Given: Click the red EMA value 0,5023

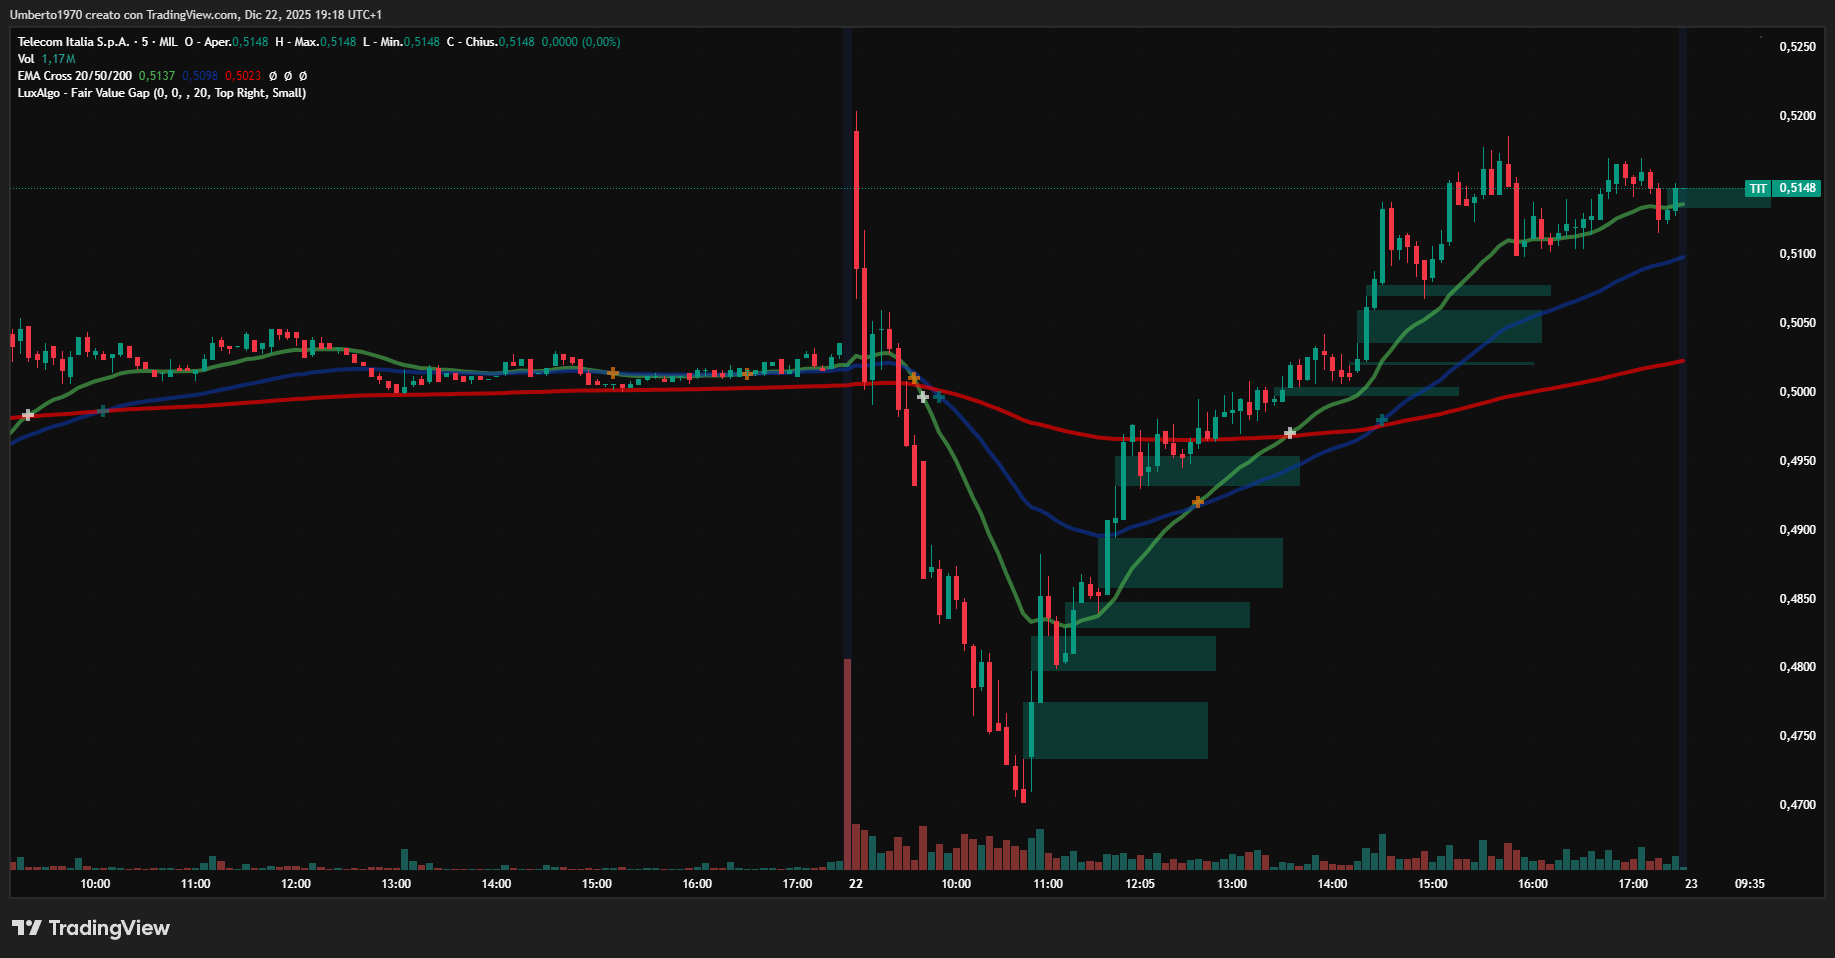Looking at the screenshot, I should [x=243, y=76].
